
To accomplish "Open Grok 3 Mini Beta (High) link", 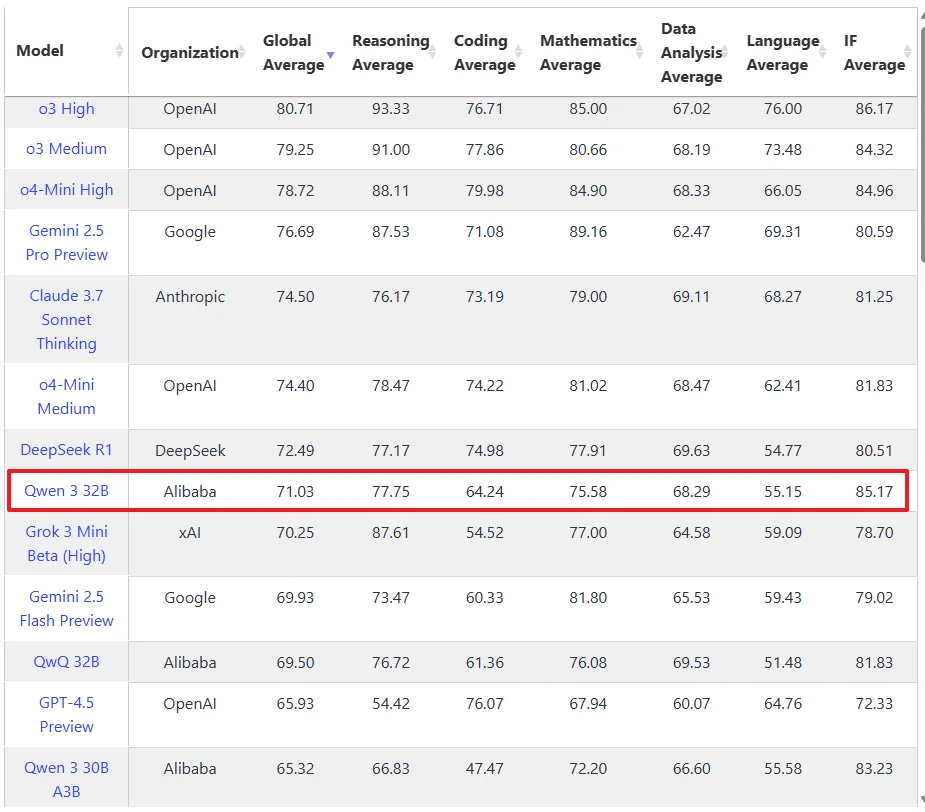I will [x=66, y=543].
